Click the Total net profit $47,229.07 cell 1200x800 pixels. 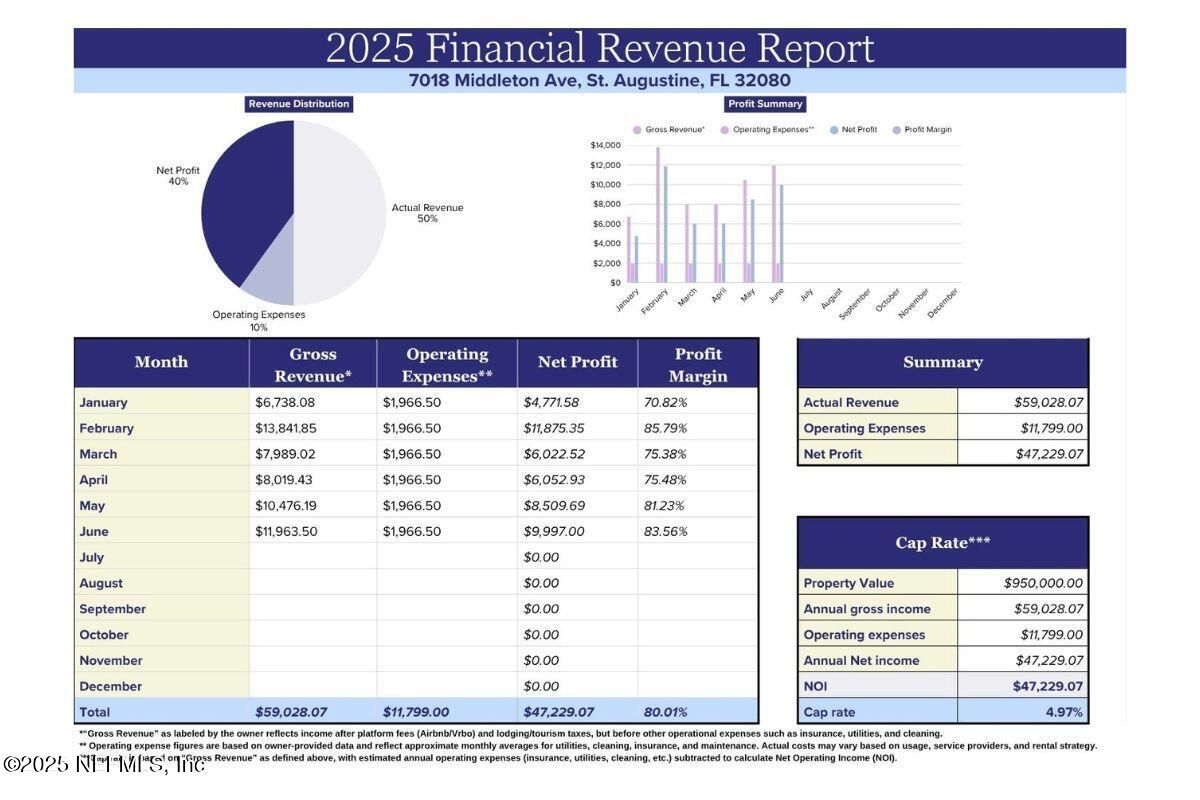point(577,712)
